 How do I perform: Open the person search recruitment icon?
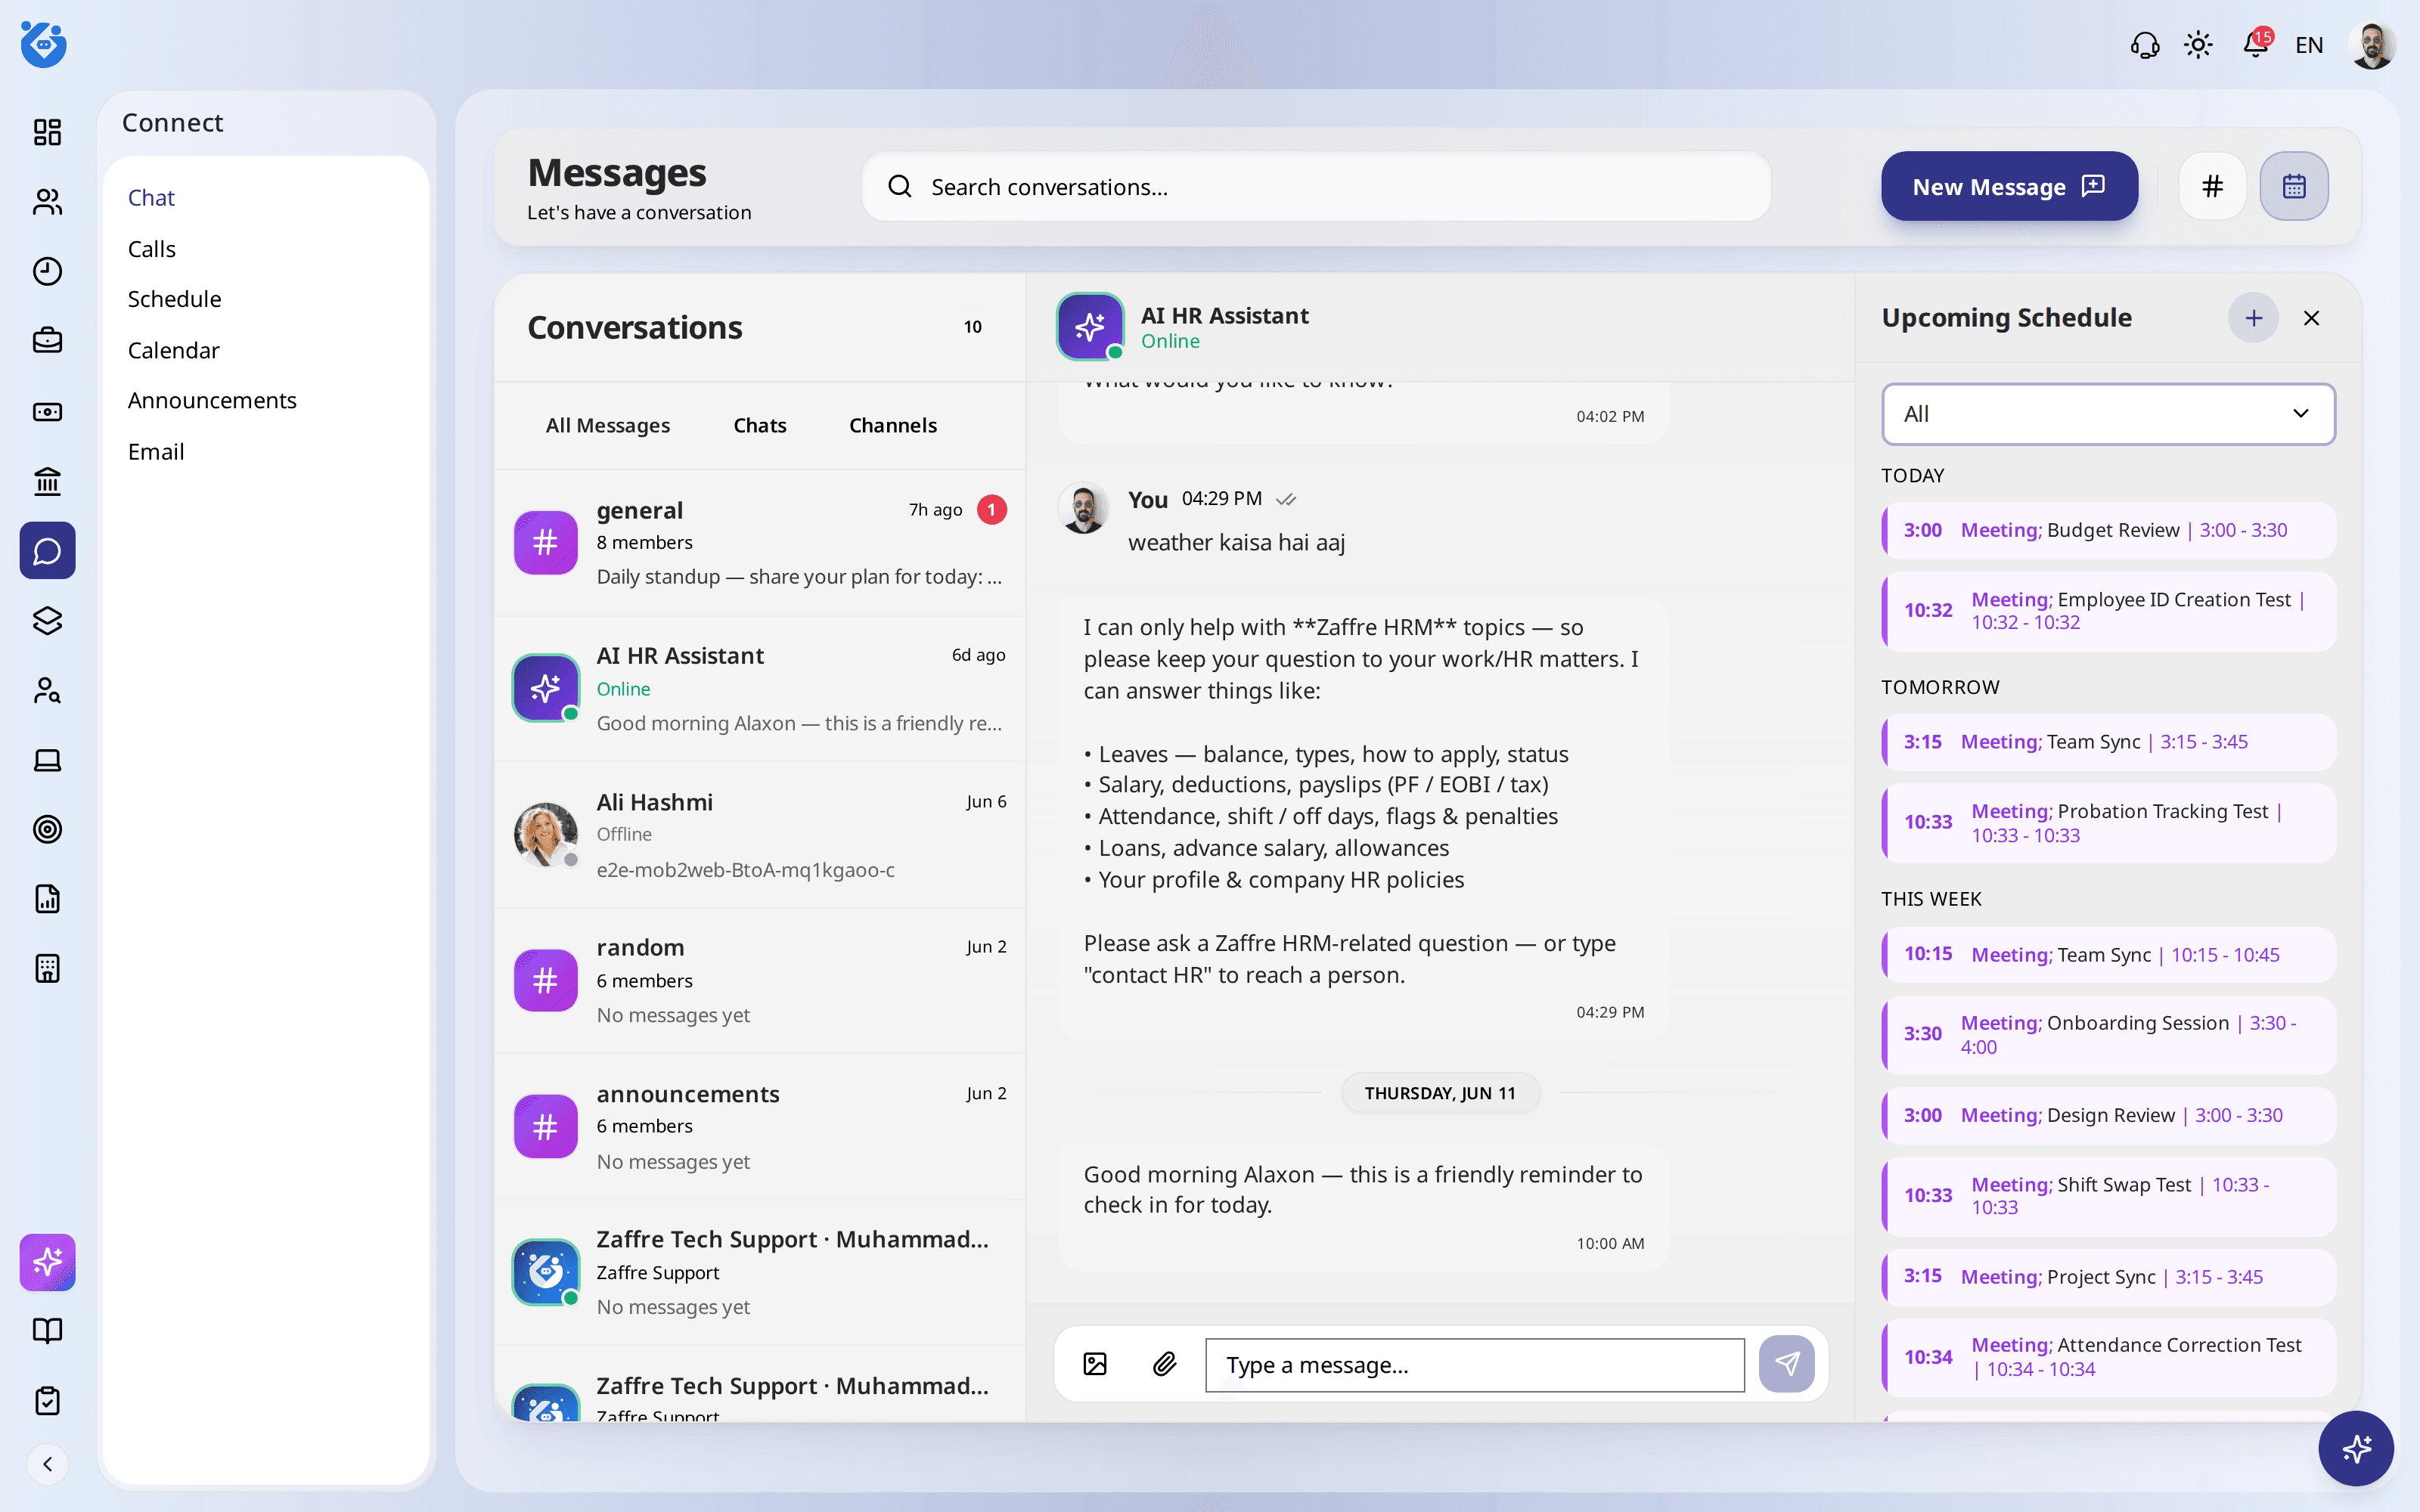pyautogui.click(x=47, y=690)
